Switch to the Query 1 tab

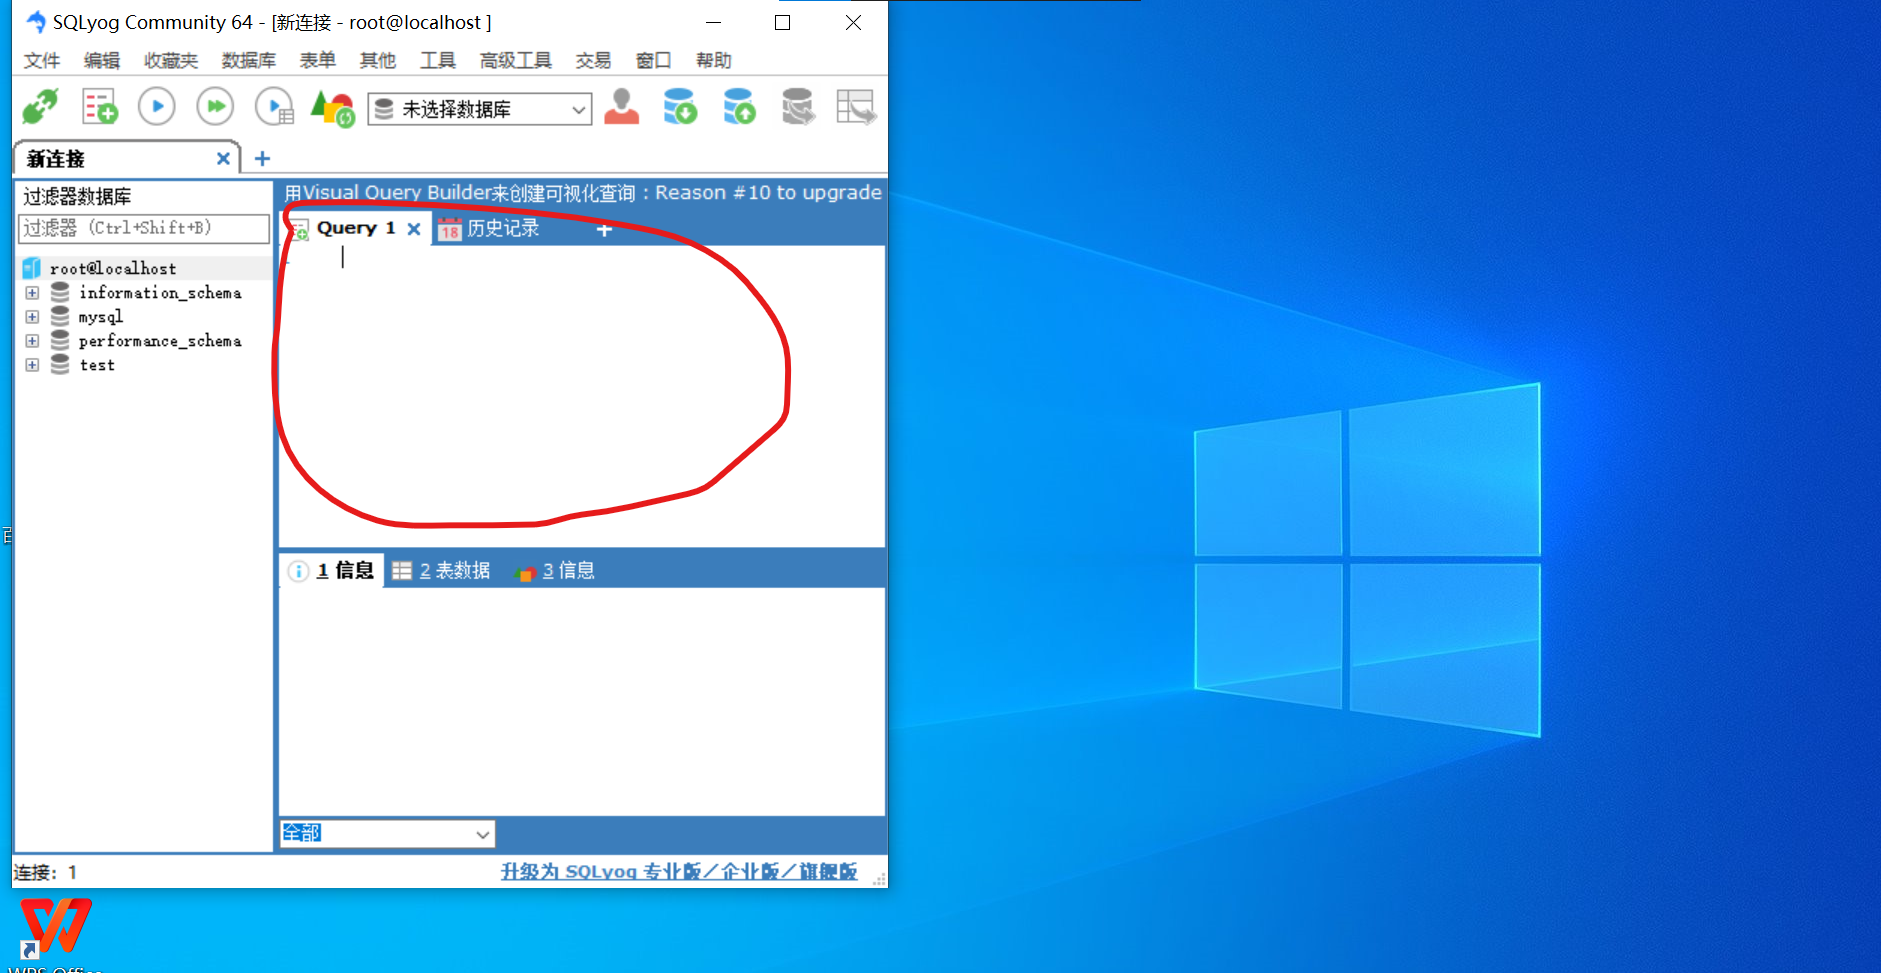(356, 228)
